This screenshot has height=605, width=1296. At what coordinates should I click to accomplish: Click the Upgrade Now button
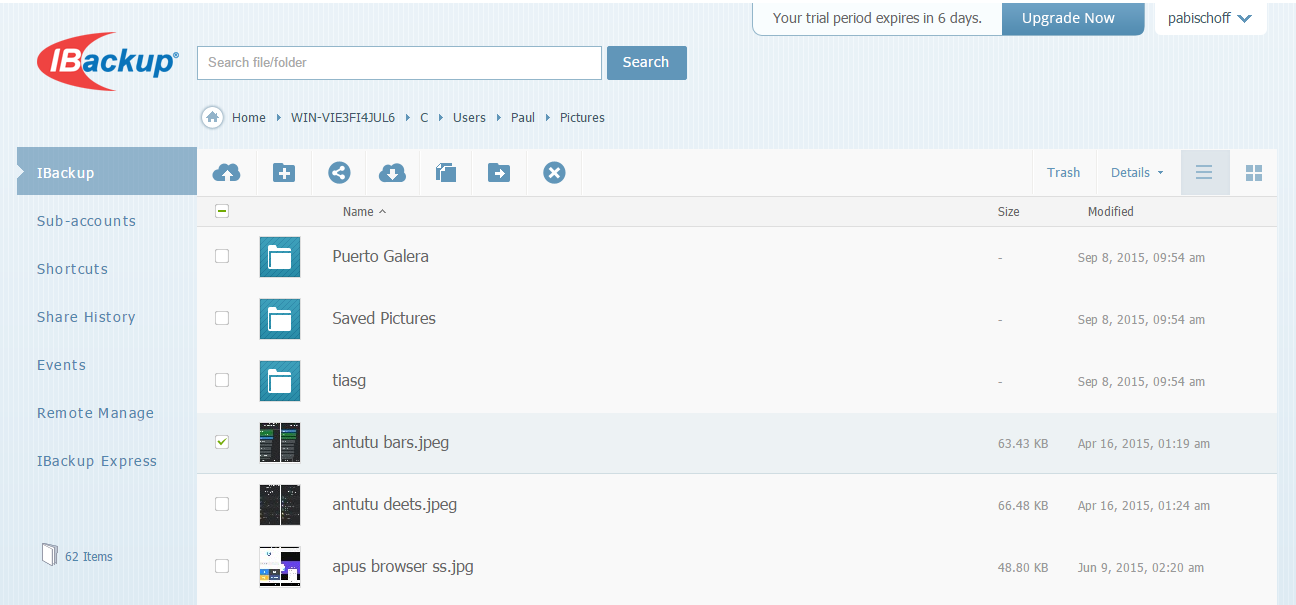tap(1068, 18)
